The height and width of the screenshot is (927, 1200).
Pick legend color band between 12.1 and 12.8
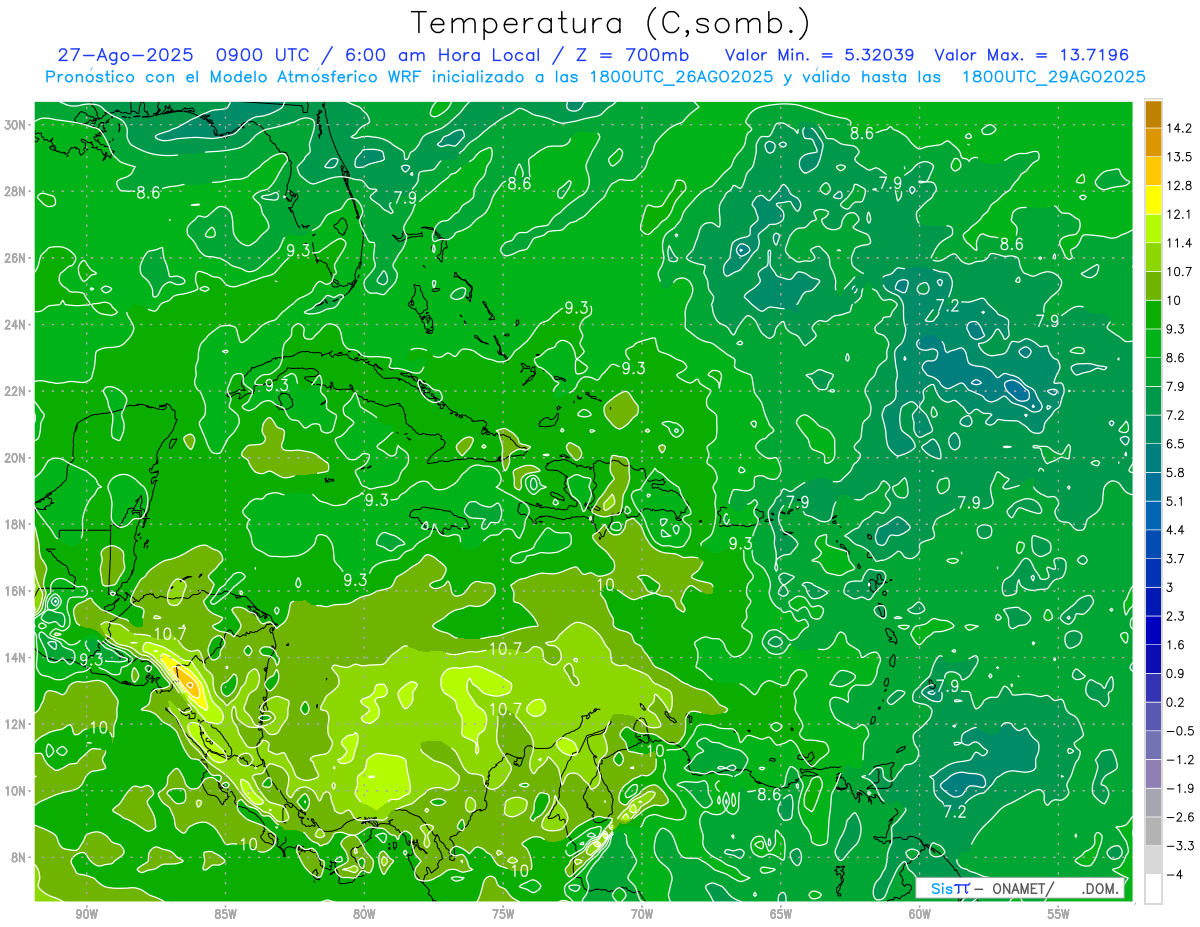pos(1153,199)
